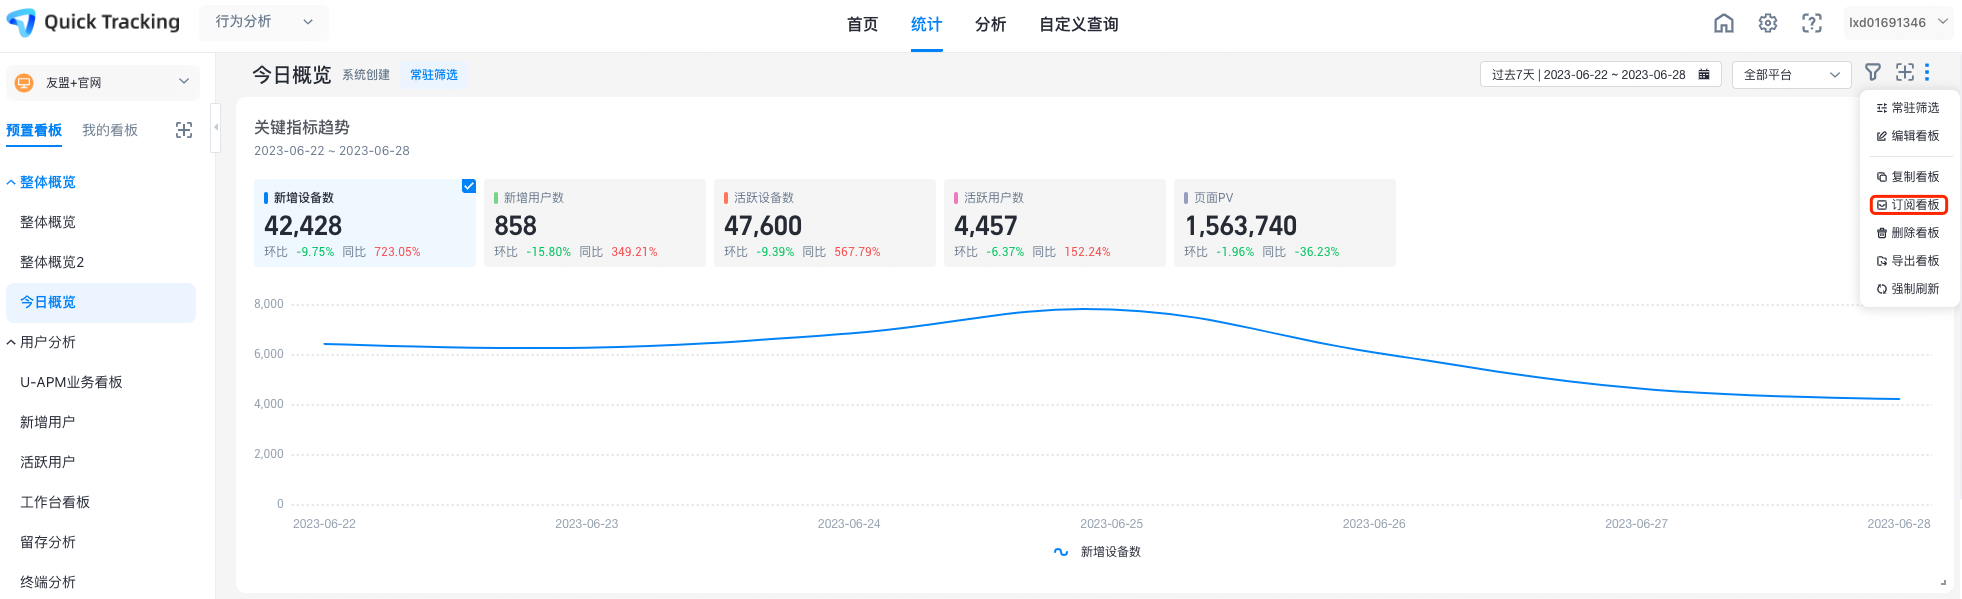The width and height of the screenshot is (1962, 599).
Task: Select the 预置看板 sidebar tab
Action: (x=34, y=130)
